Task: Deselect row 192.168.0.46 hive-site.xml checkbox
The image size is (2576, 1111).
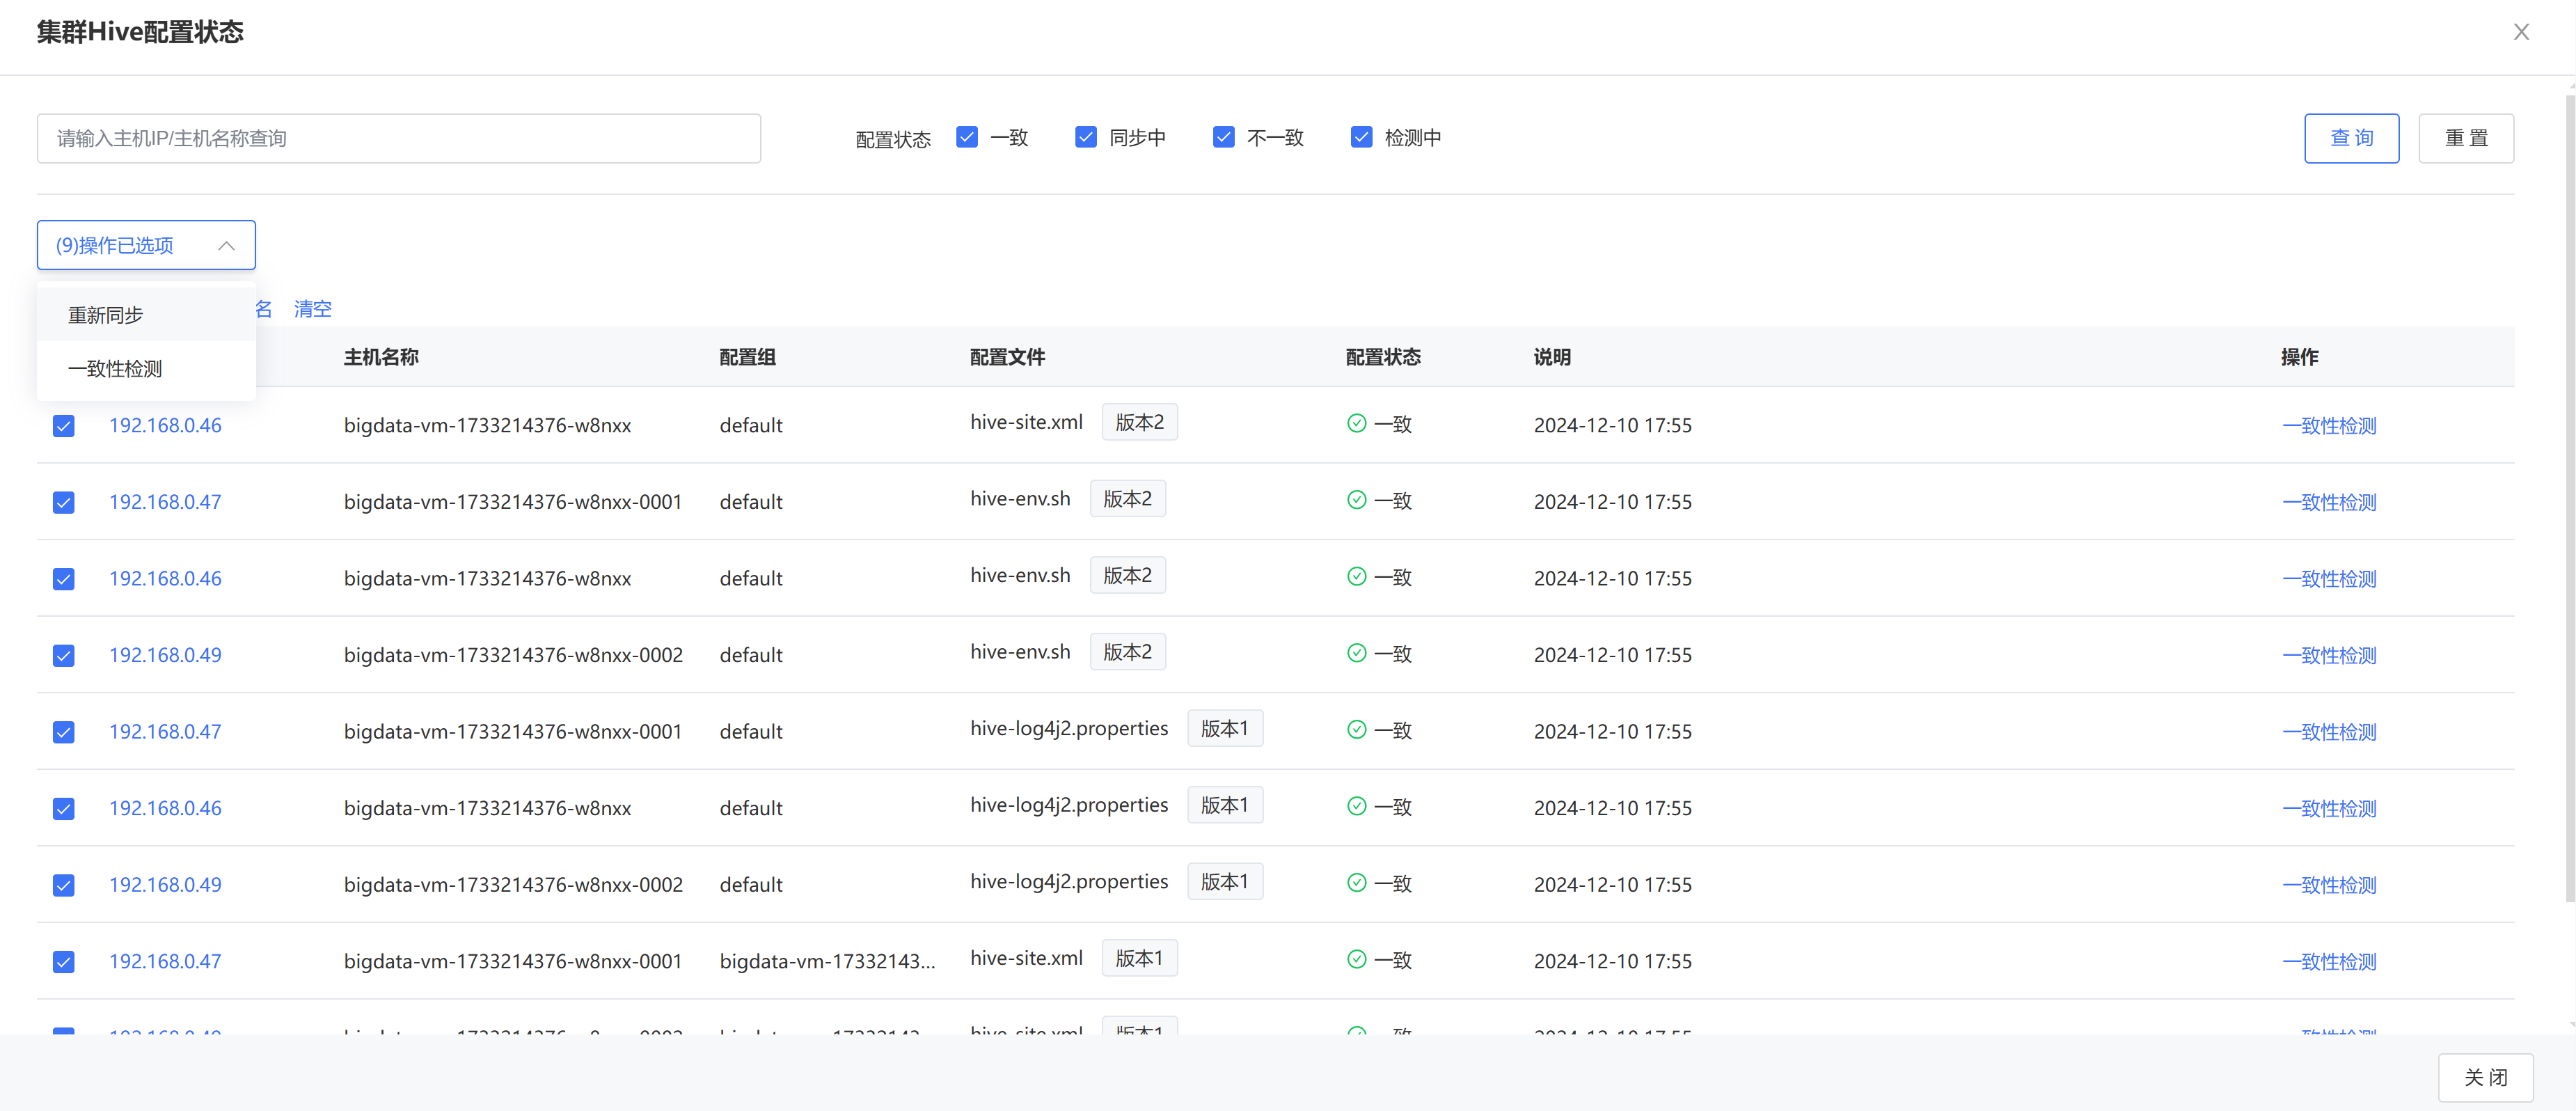Action: click(x=63, y=426)
